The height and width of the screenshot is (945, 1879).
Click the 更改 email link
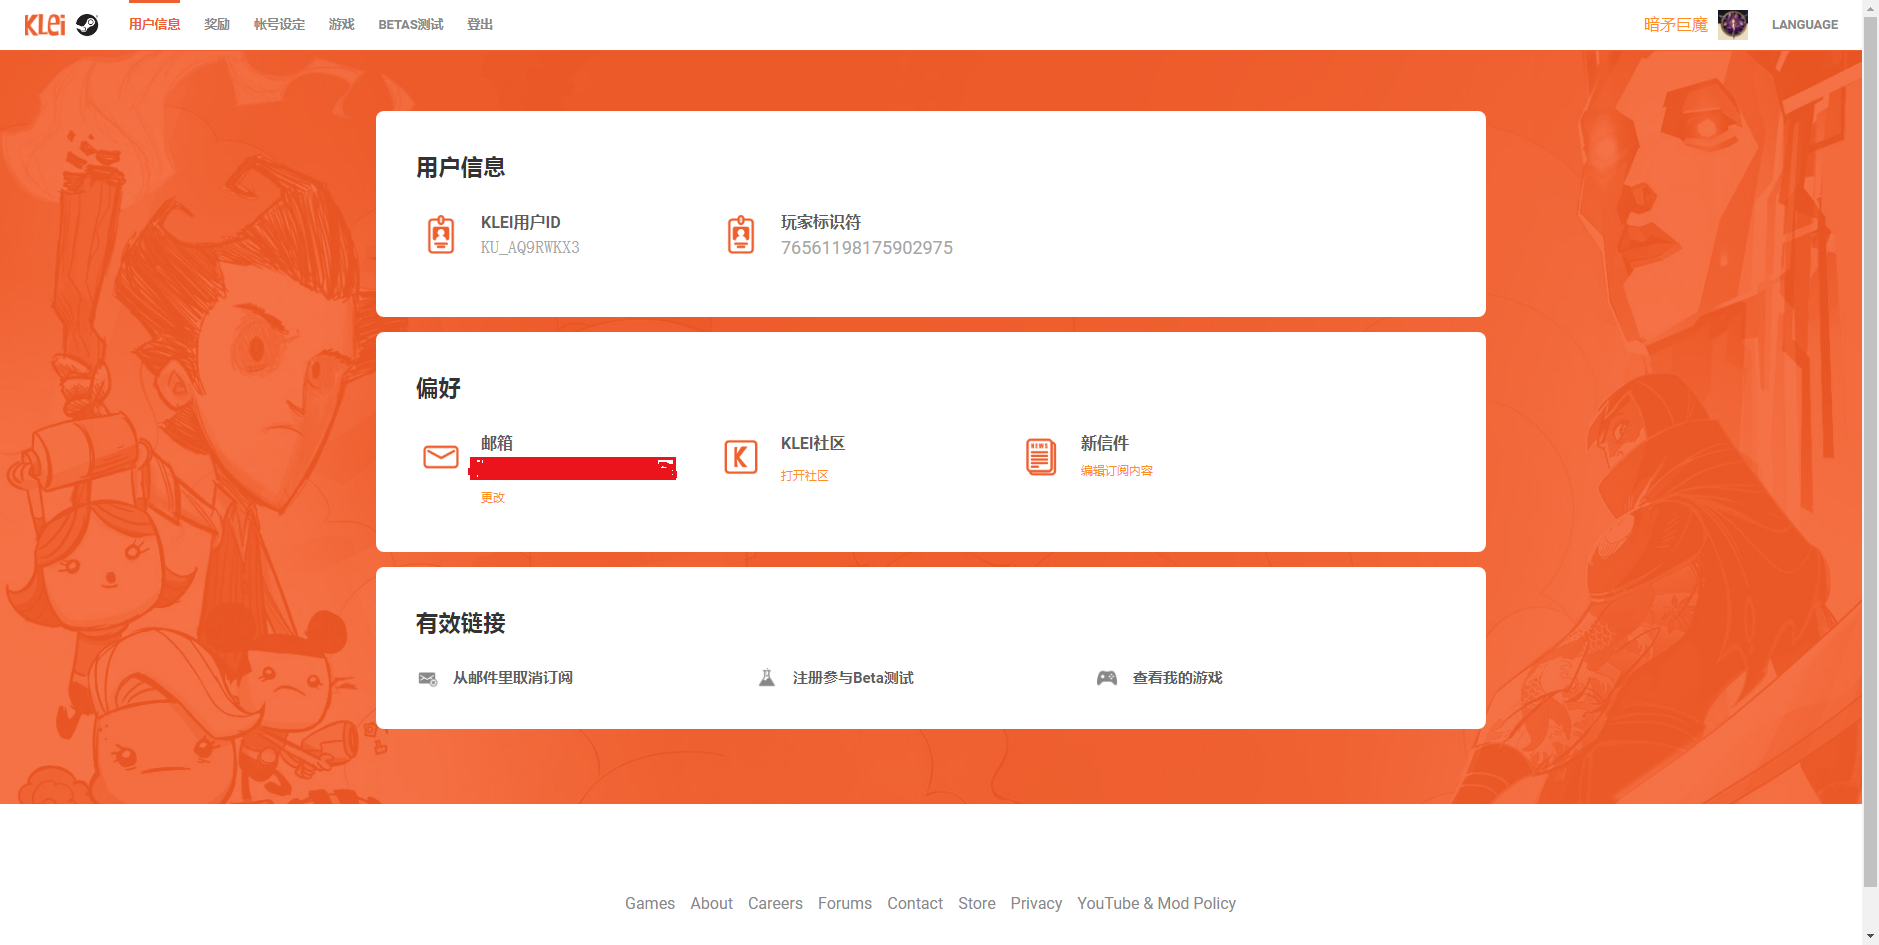pos(493,498)
